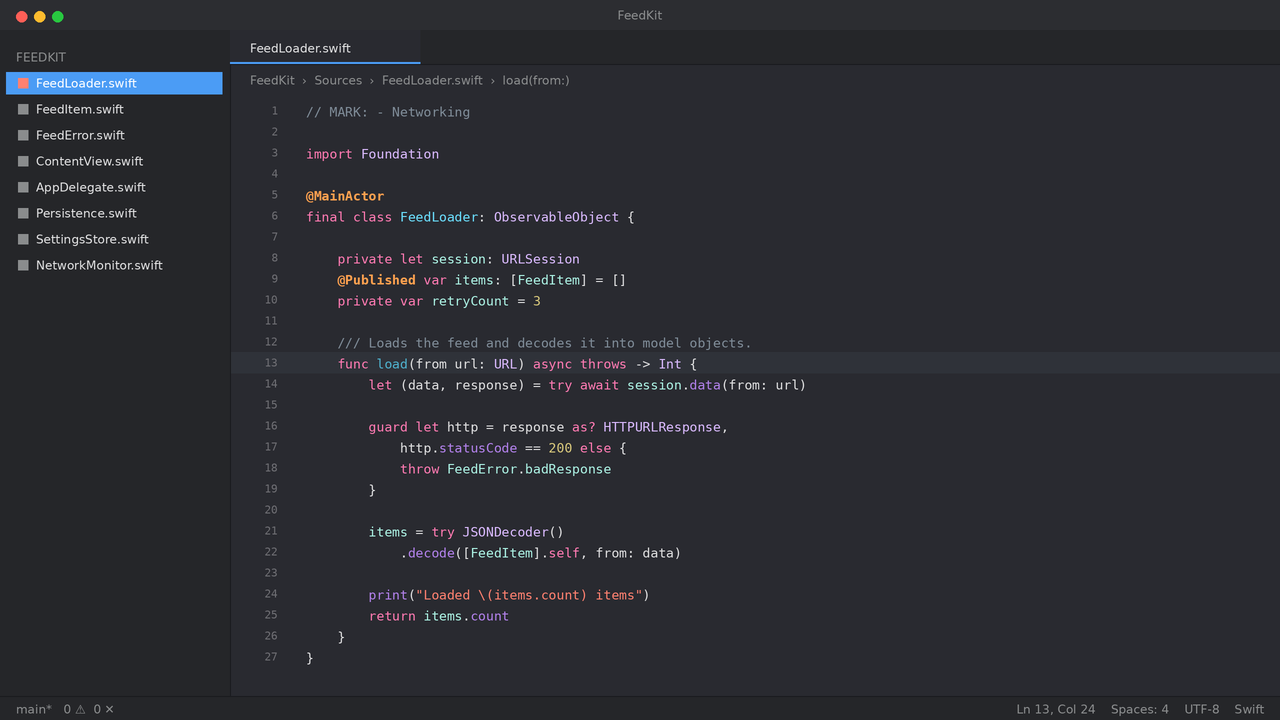Click import Foundation on line 3
The width and height of the screenshot is (1280, 720).
372,154
